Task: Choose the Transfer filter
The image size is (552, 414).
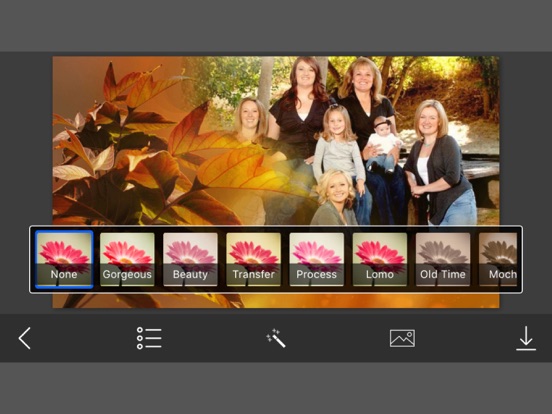Action: tap(253, 259)
